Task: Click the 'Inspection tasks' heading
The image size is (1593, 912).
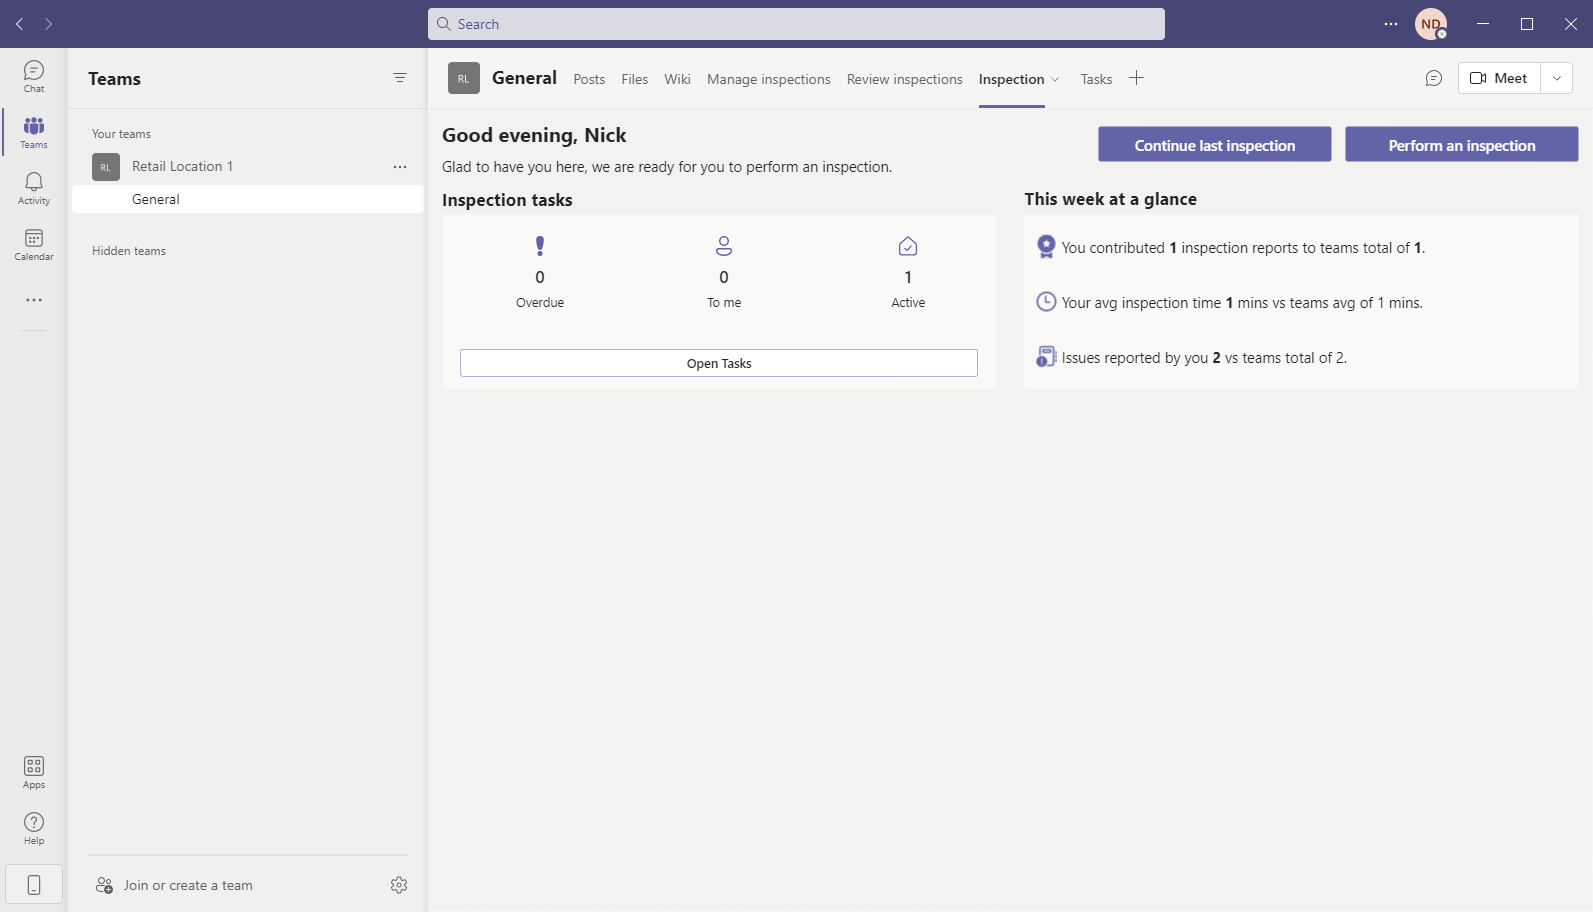Action: click(x=507, y=200)
